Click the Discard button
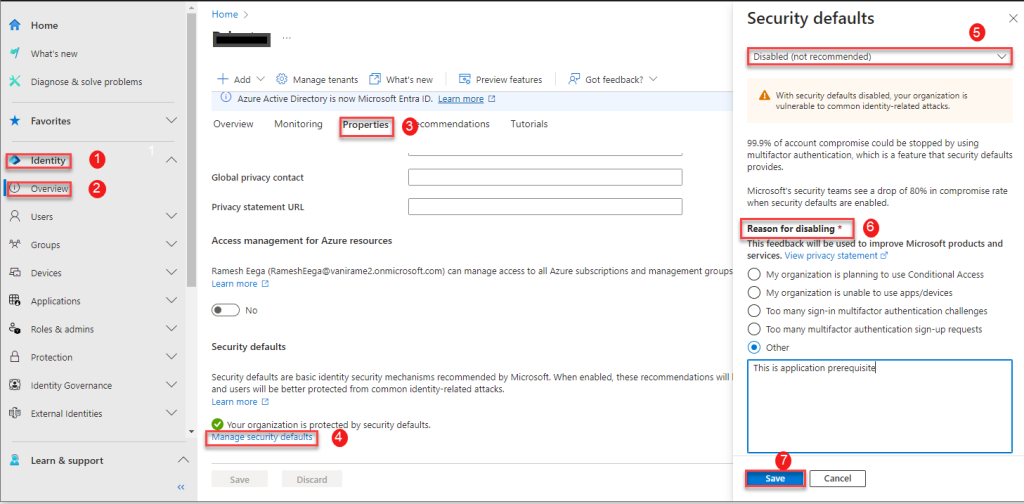 [x=312, y=480]
